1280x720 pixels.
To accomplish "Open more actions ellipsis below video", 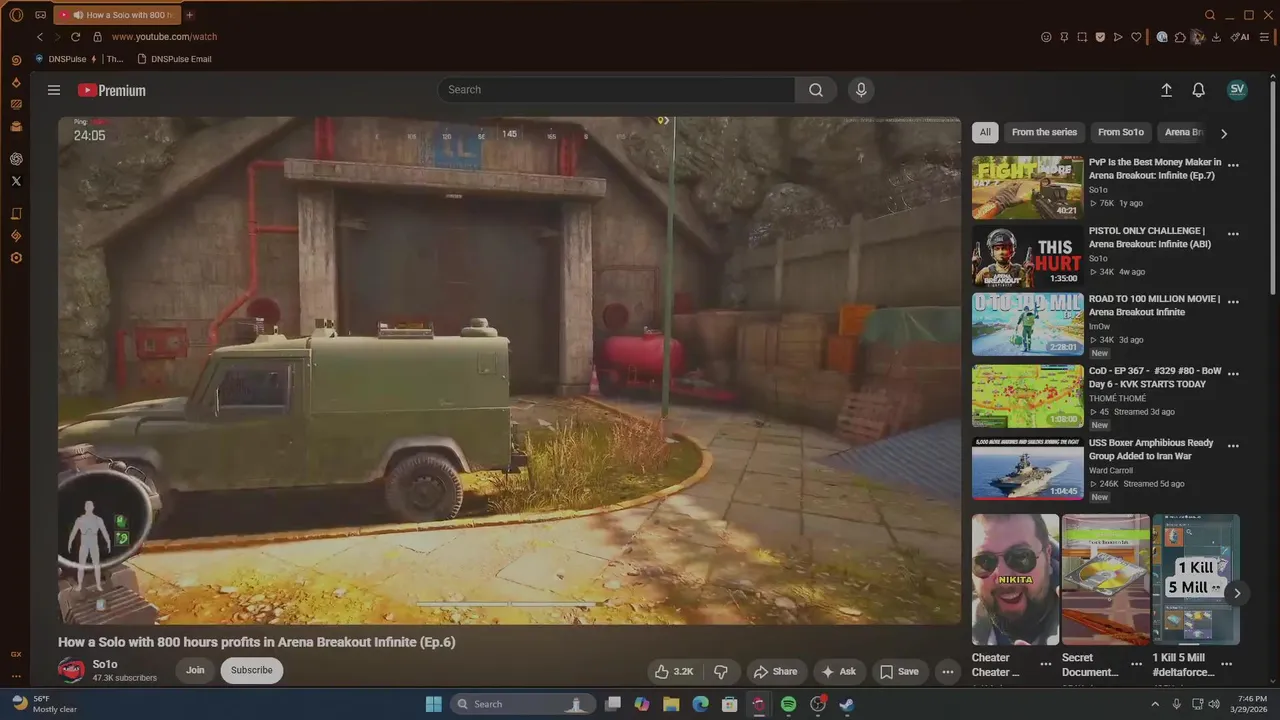I will [947, 671].
